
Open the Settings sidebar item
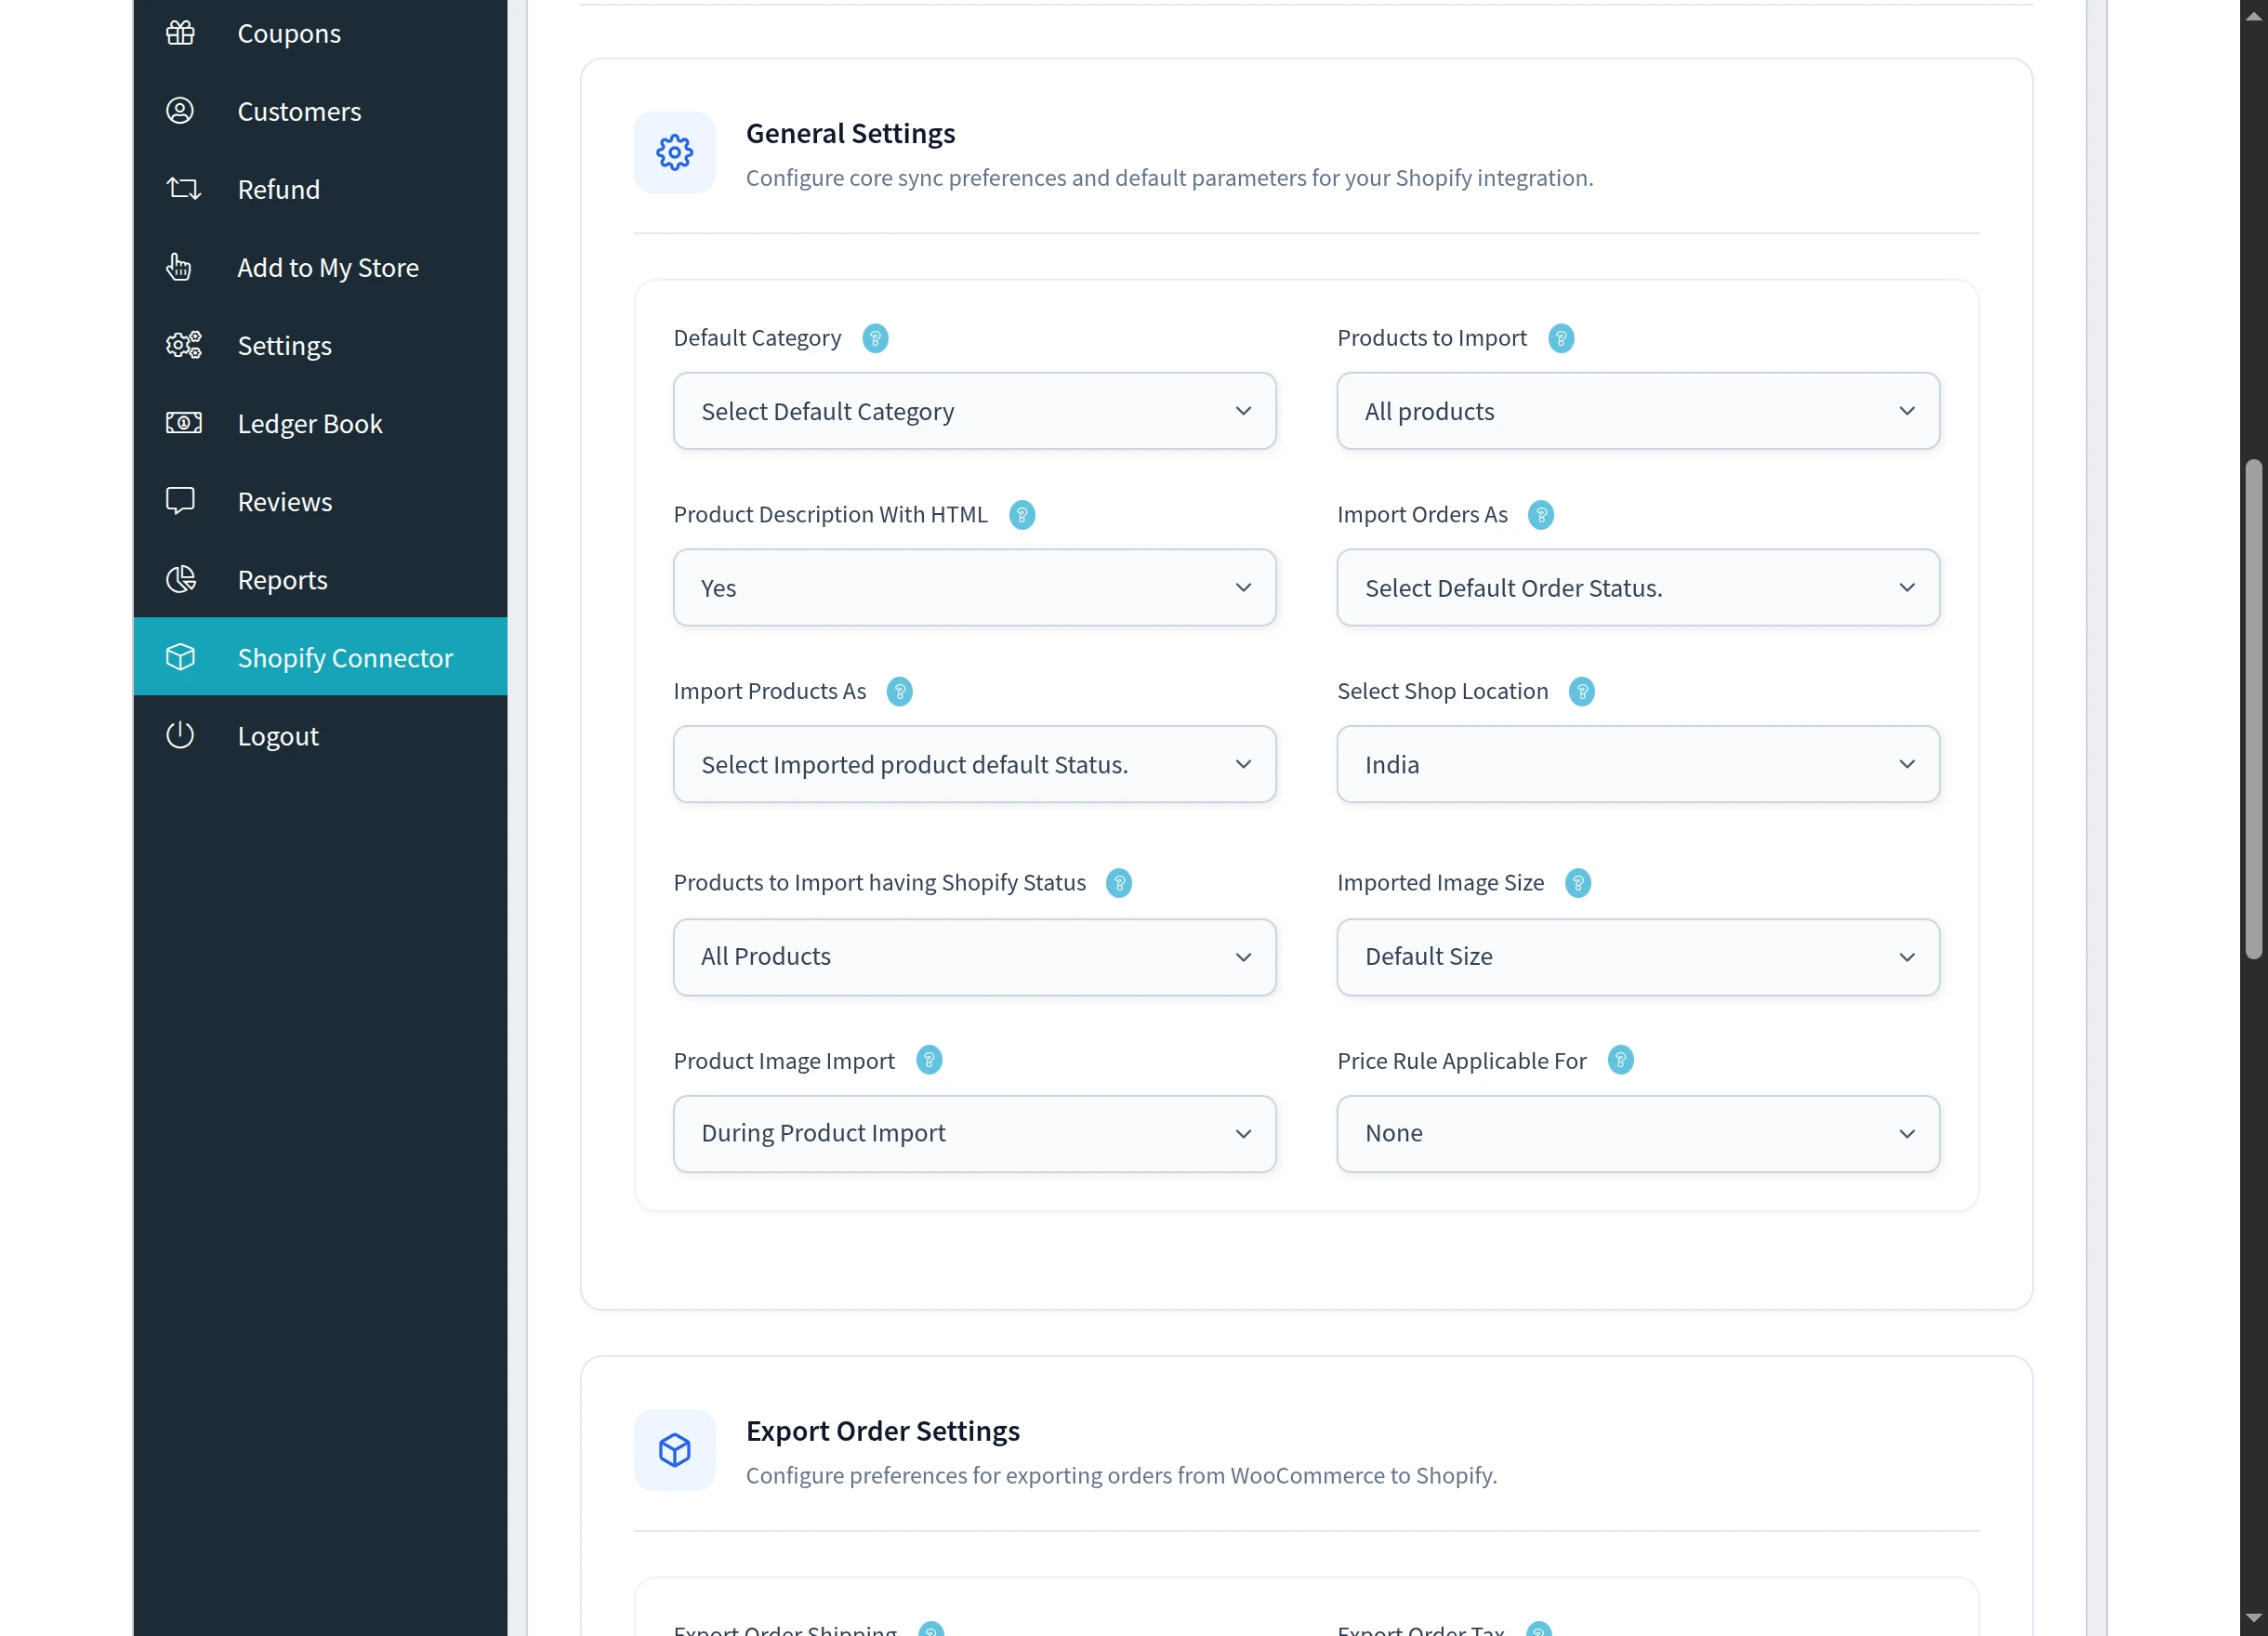(x=320, y=345)
